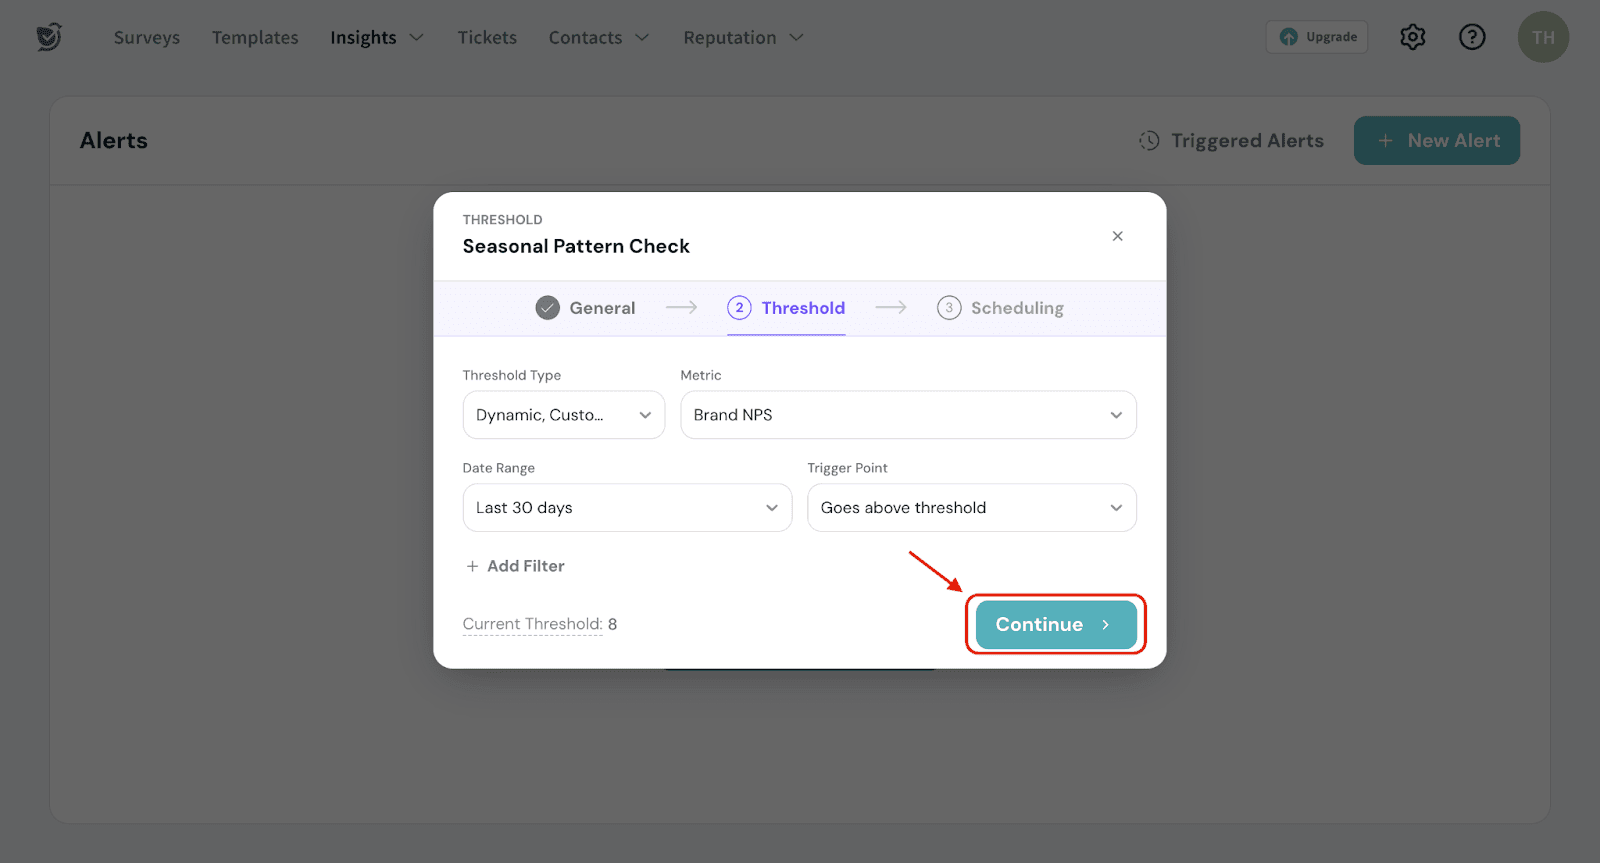Image resolution: width=1600 pixels, height=863 pixels.
Task: Open the Threshold Type dropdown
Action: [563, 415]
